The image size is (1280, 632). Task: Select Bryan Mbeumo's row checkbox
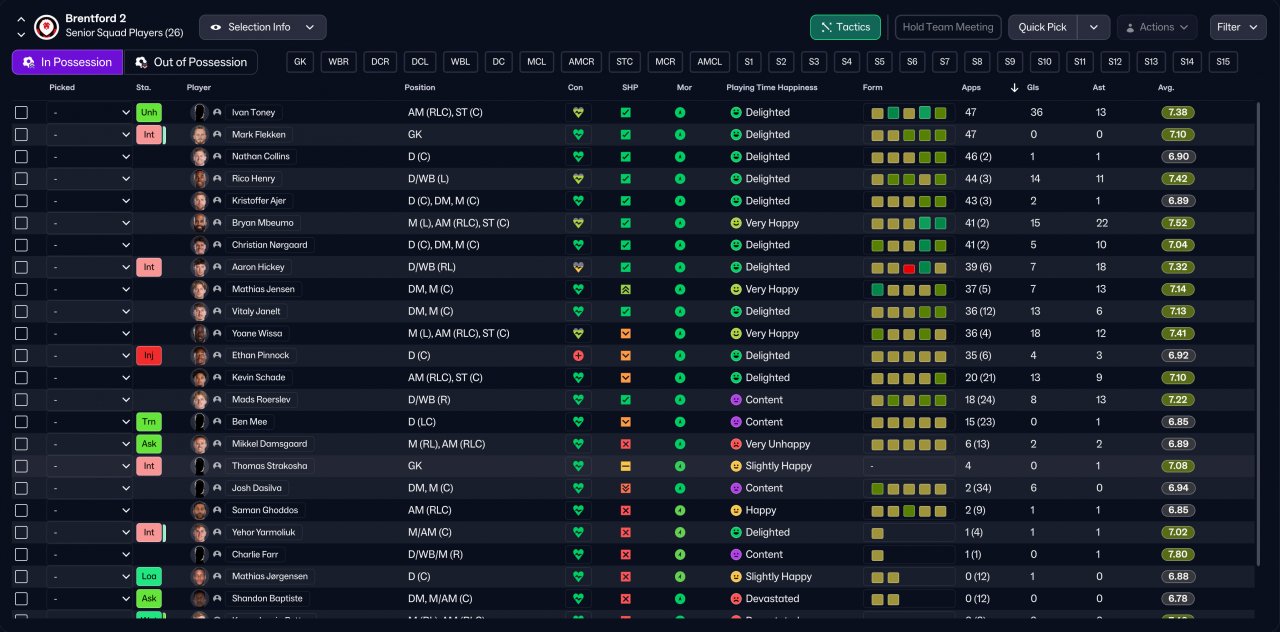point(21,223)
